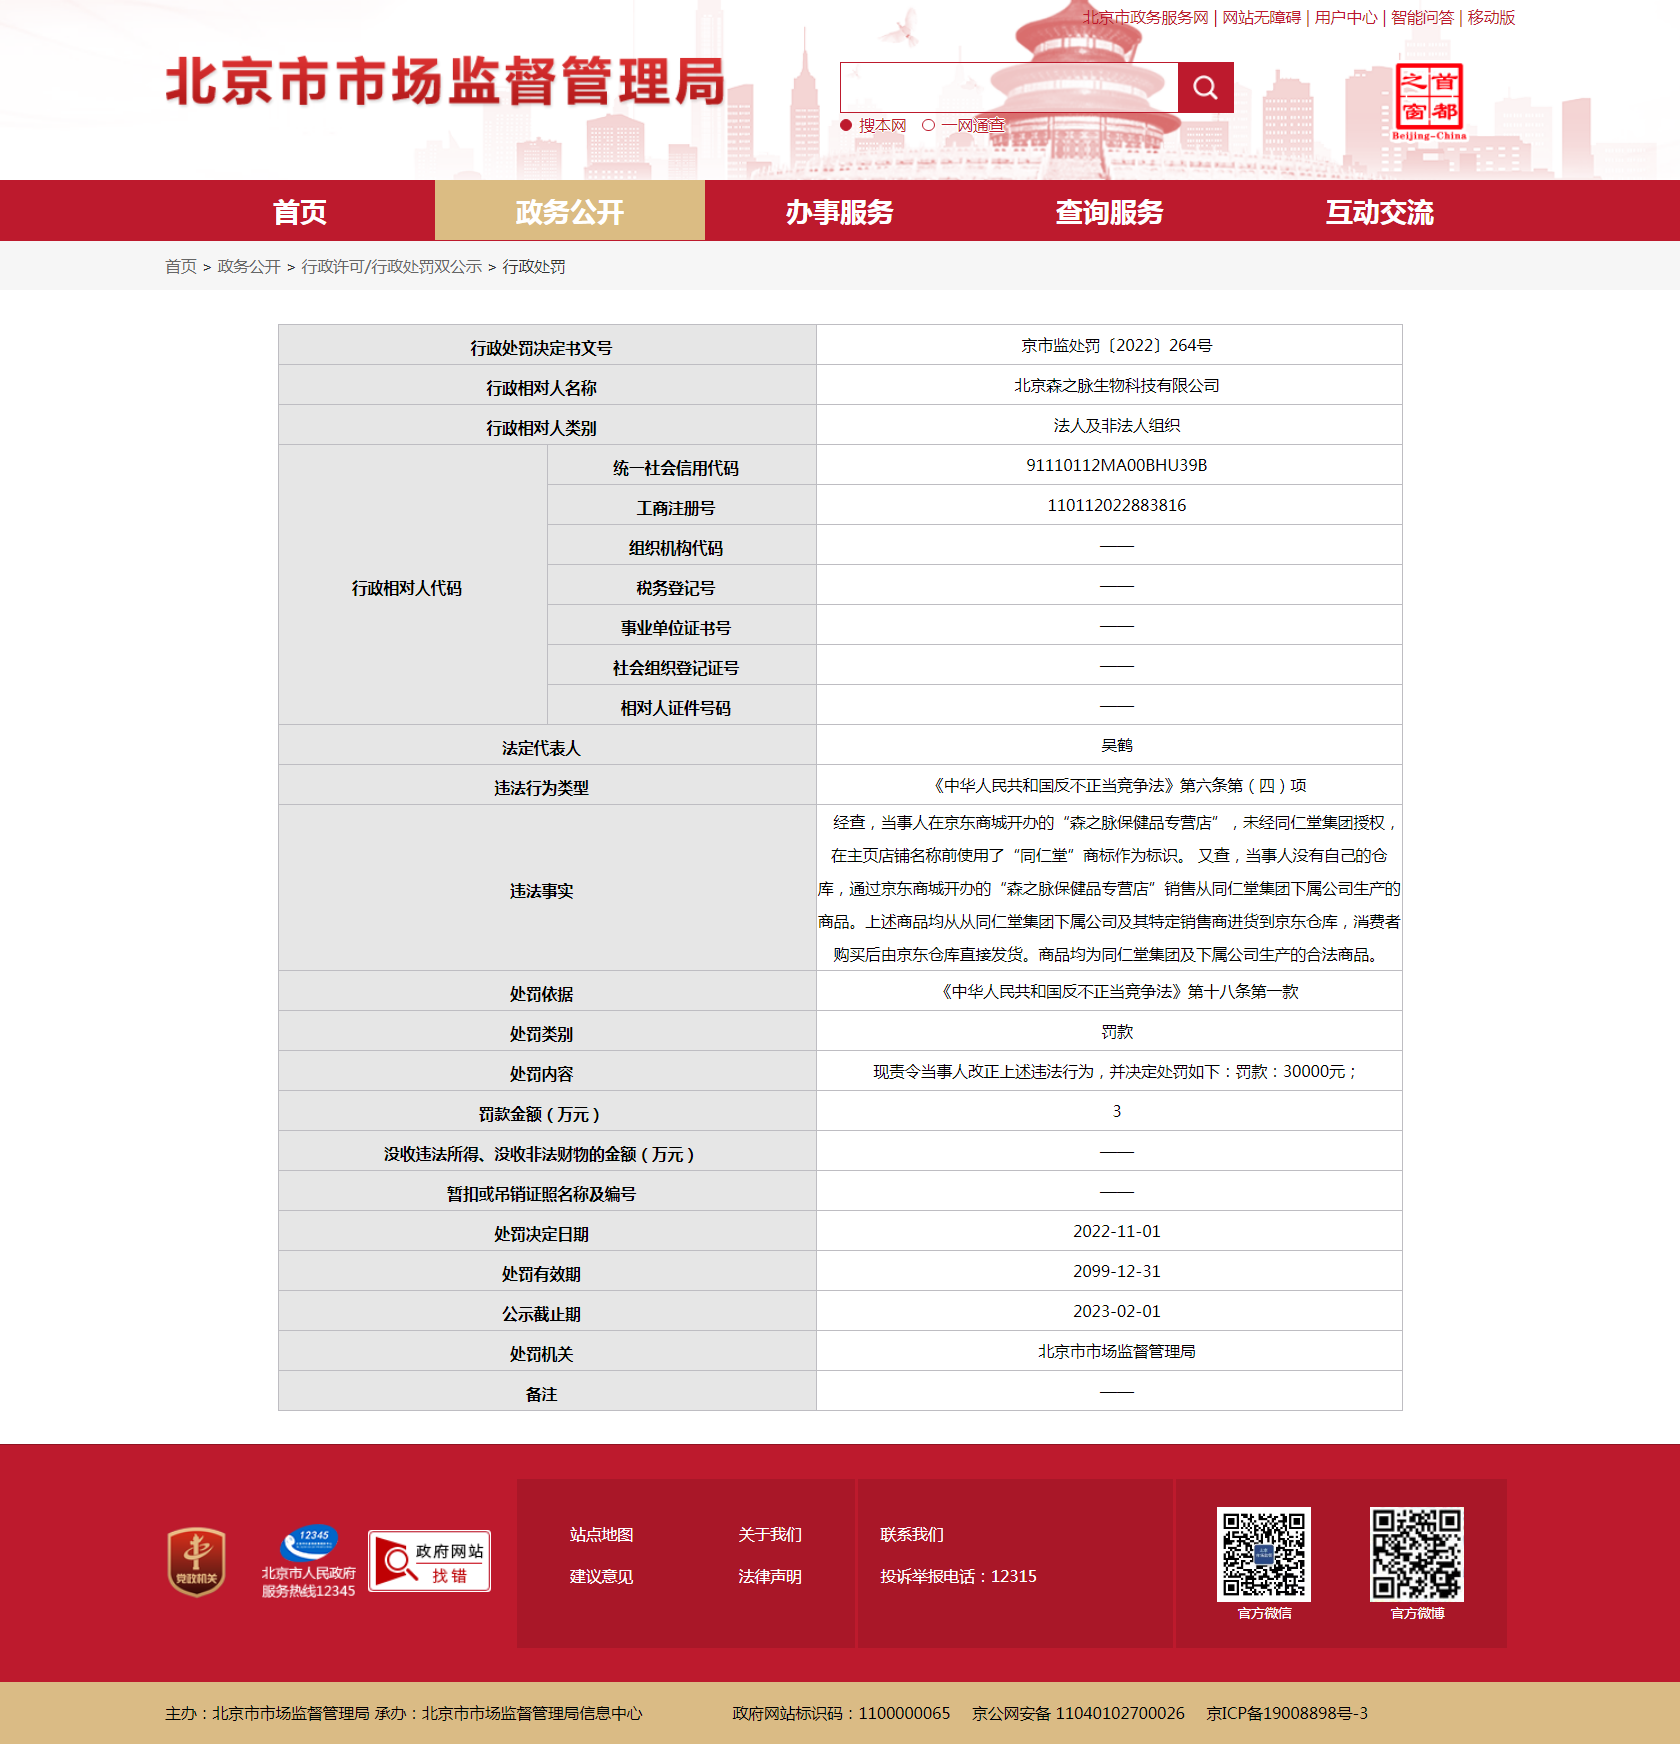Click the magnifier search button
Viewport: 1680px width, 1744px height.
click(x=1205, y=88)
